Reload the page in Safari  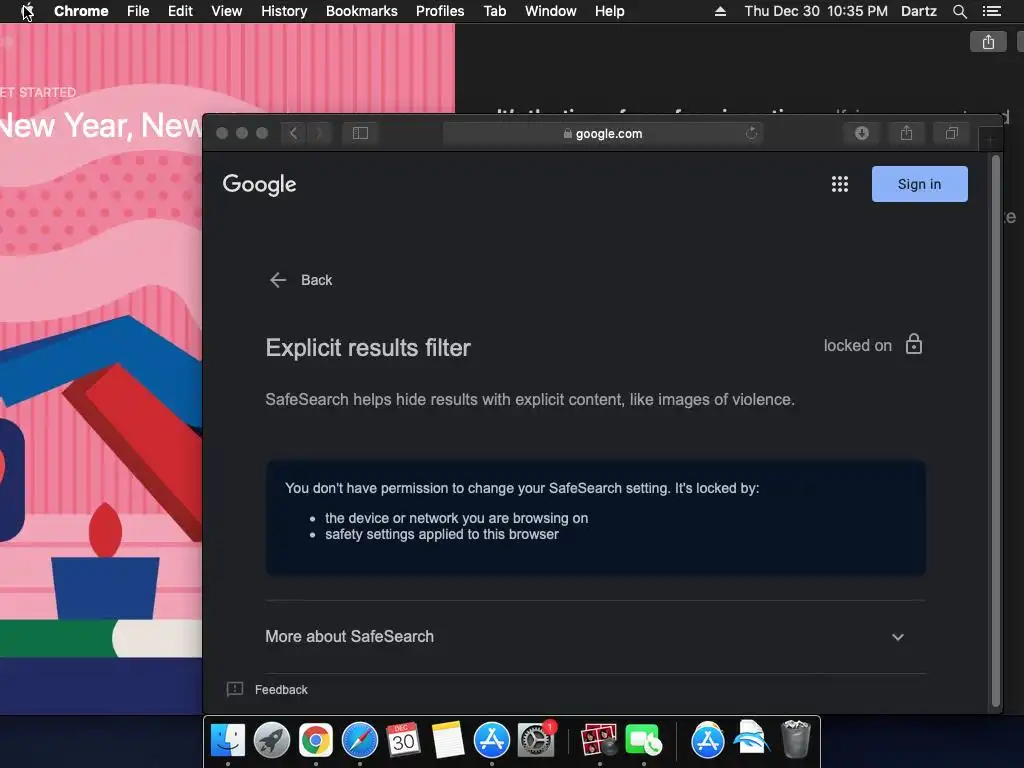(752, 133)
